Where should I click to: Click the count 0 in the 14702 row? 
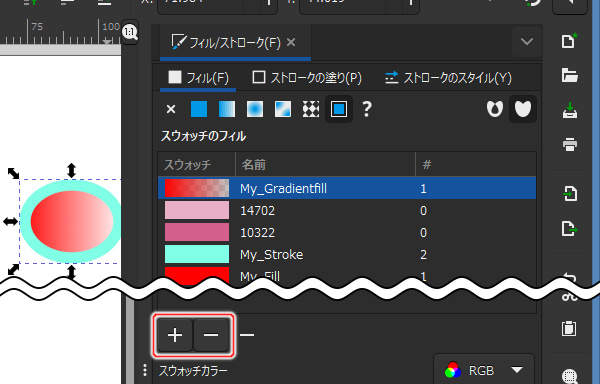click(423, 210)
